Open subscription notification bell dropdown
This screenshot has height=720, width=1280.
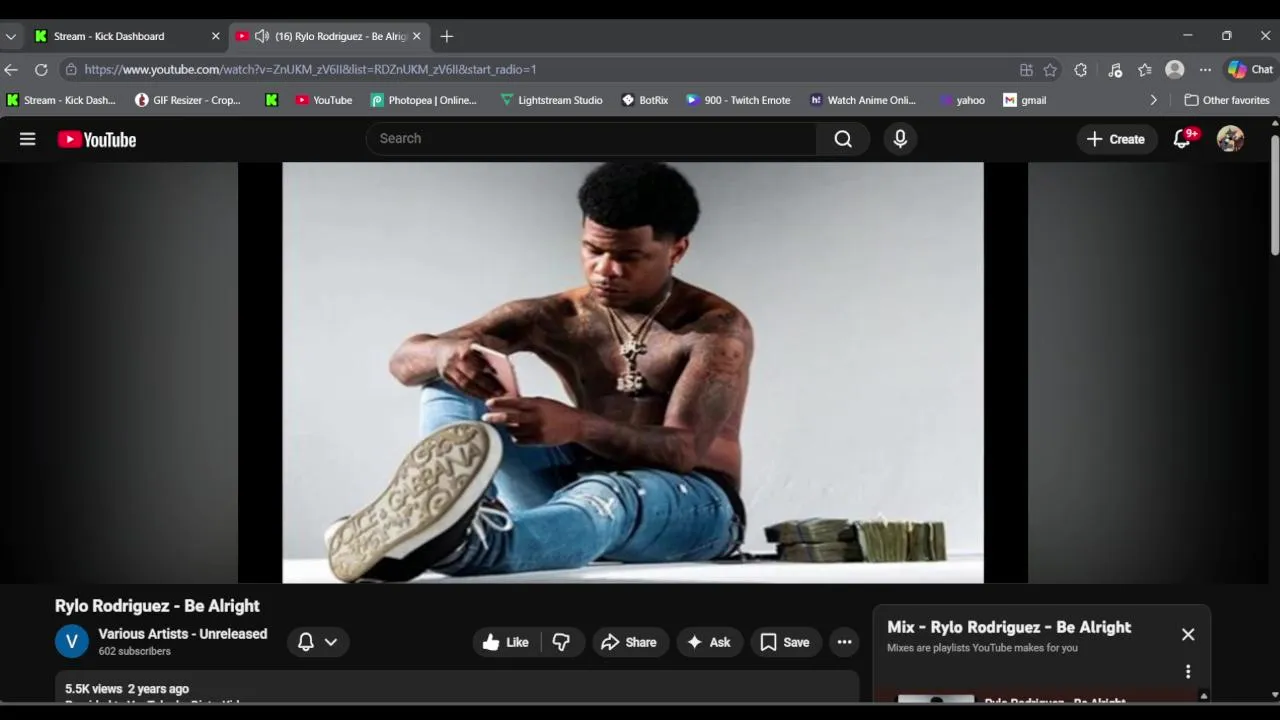click(318, 642)
